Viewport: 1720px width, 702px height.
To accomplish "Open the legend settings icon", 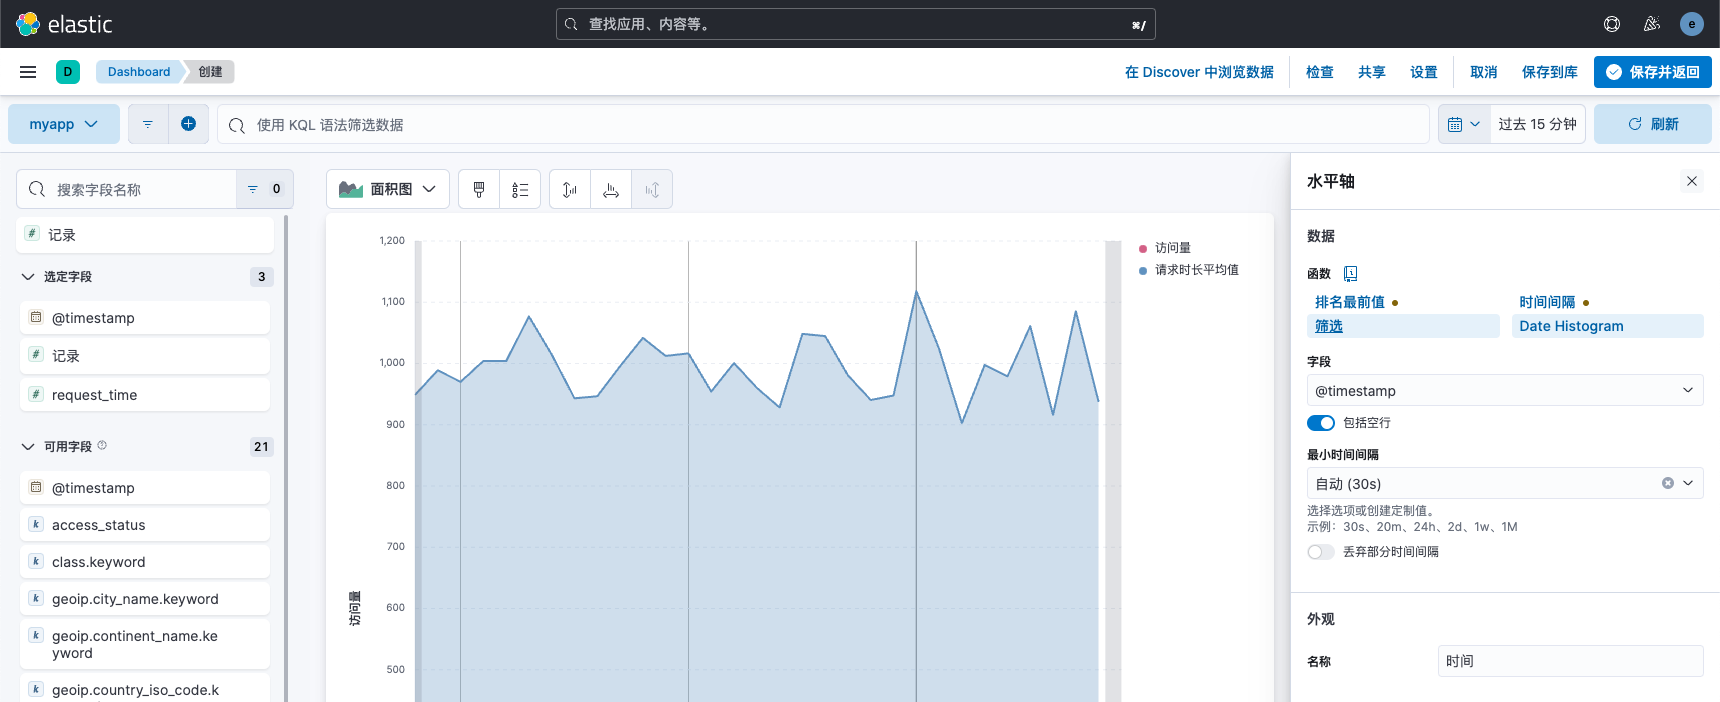I will coord(520,189).
